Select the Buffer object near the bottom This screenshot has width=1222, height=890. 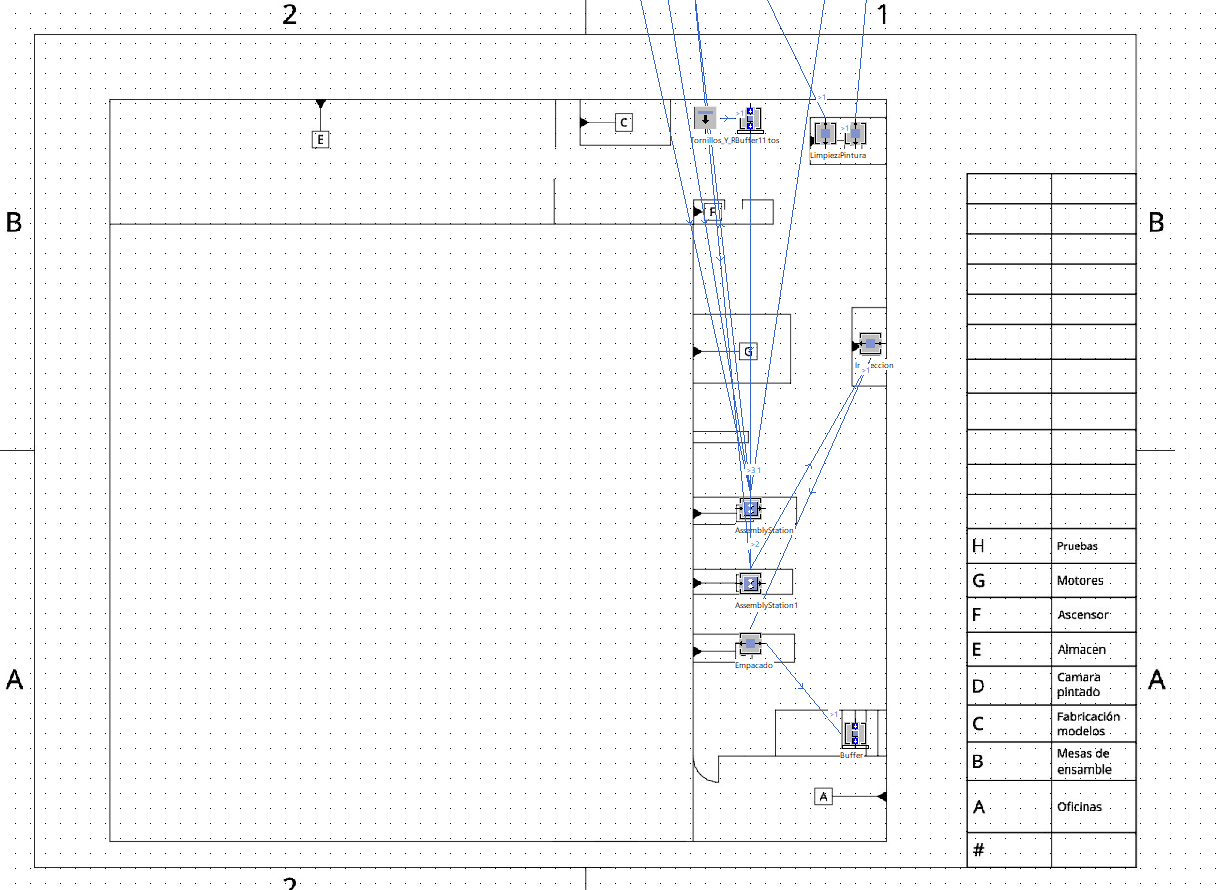pyautogui.click(x=854, y=734)
